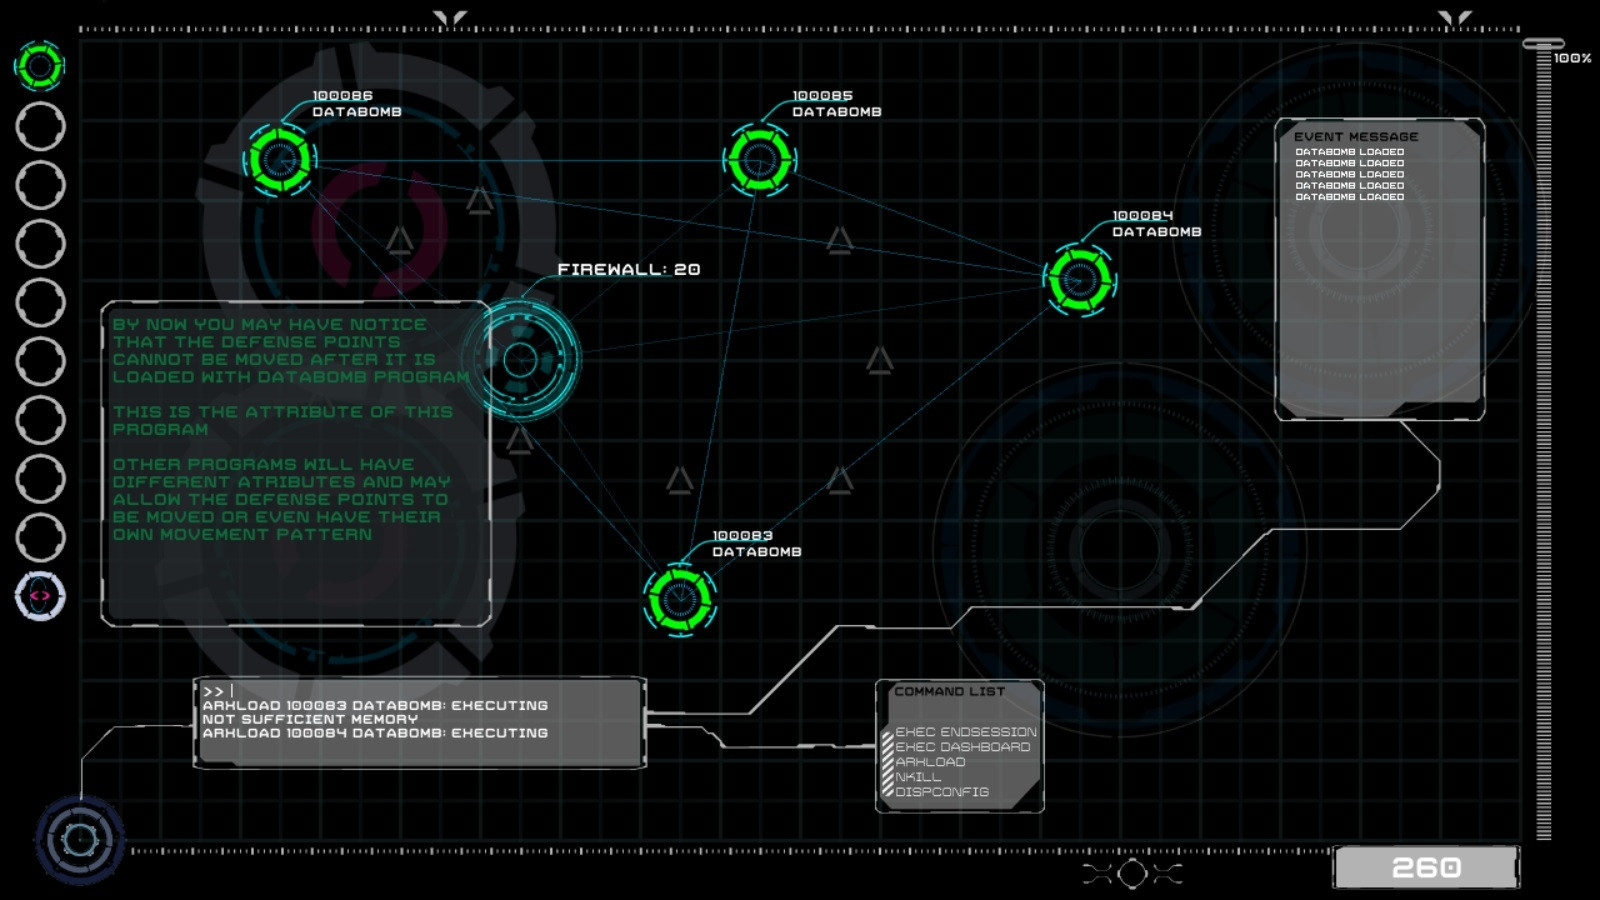Choose EXEC DASHBOARD from the command list
1600x900 pixels.
(x=962, y=747)
